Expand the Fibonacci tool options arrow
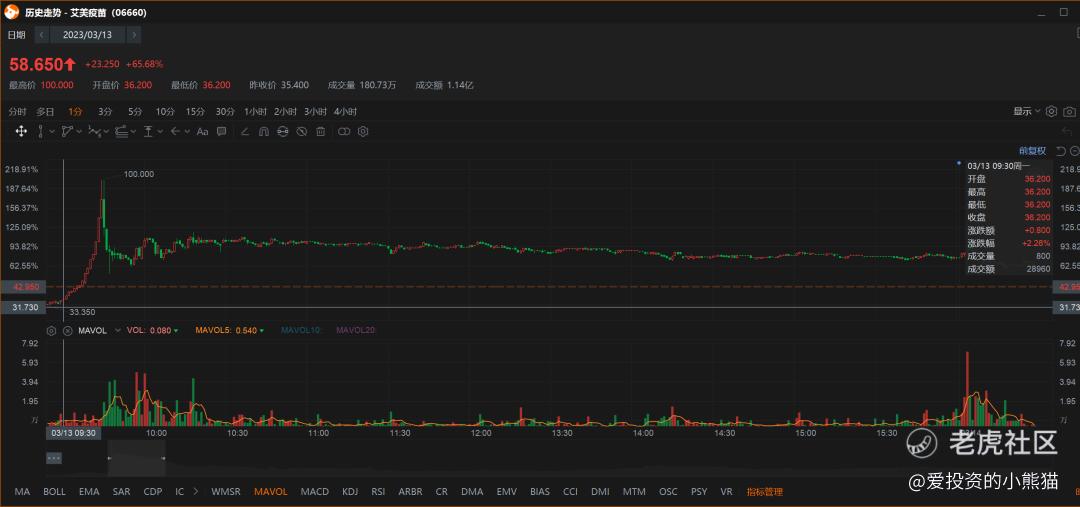The width and height of the screenshot is (1080, 507). click(x=133, y=132)
